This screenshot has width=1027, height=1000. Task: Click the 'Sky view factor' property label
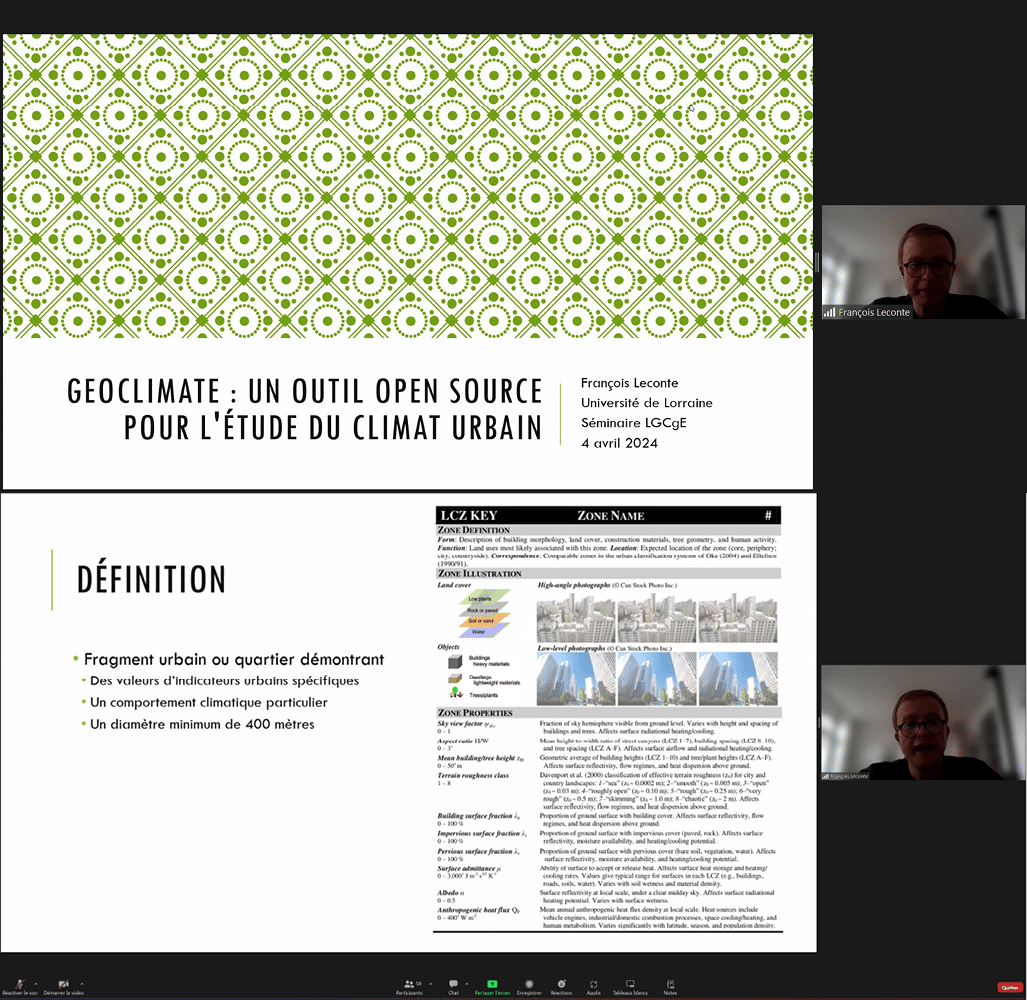pos(460,724)
